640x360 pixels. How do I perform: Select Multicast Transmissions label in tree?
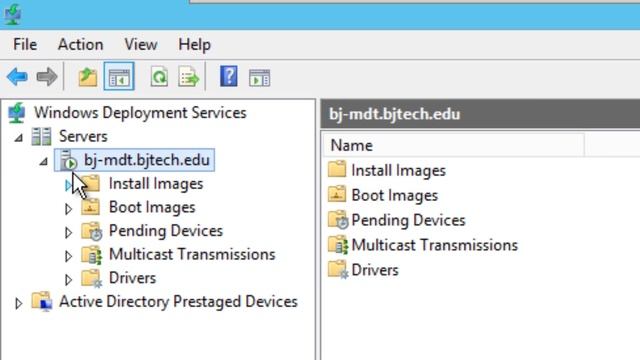pyautogui.click(x=192, y=255)
